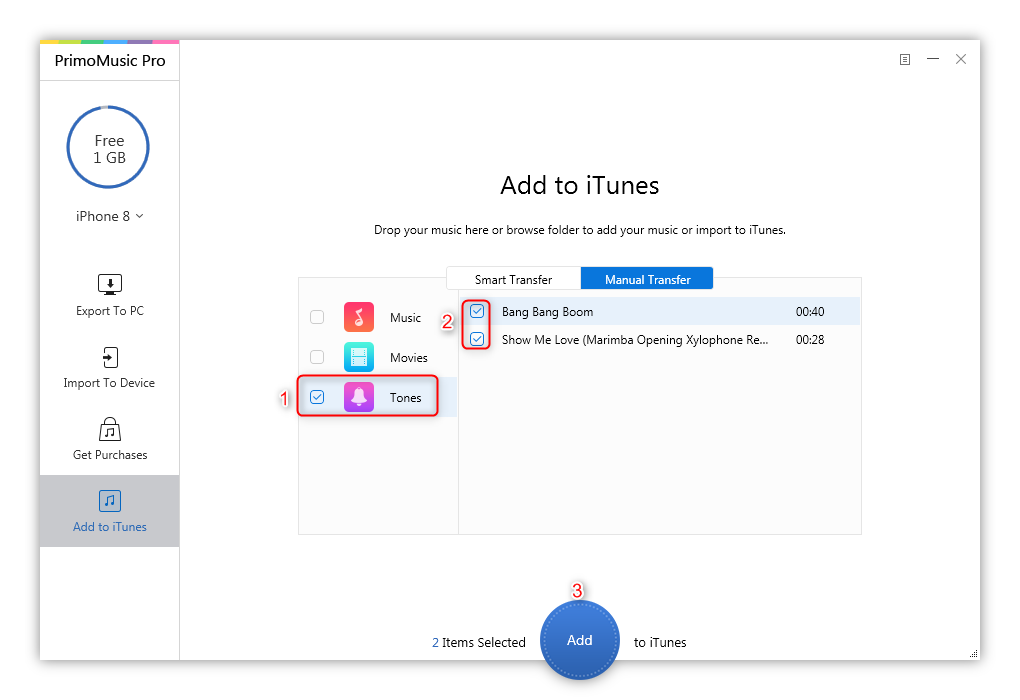Switch to the Manual Transfer tab

(x=647, y=278)
